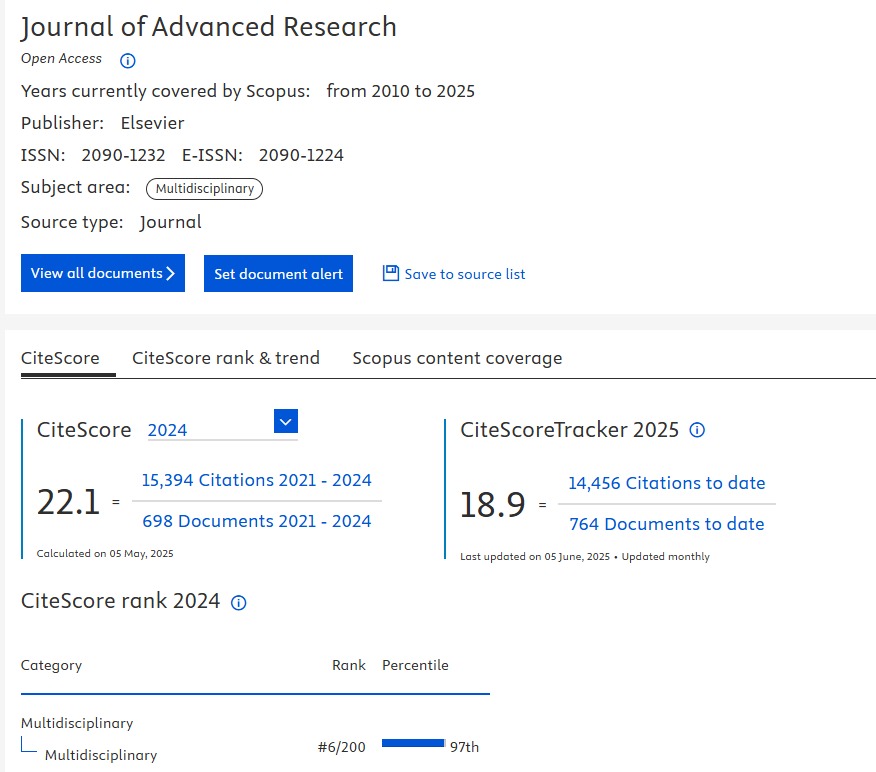Click the floppy disk save icon
The width and height of the screenshot is (876, 772).
coord(391,273)
